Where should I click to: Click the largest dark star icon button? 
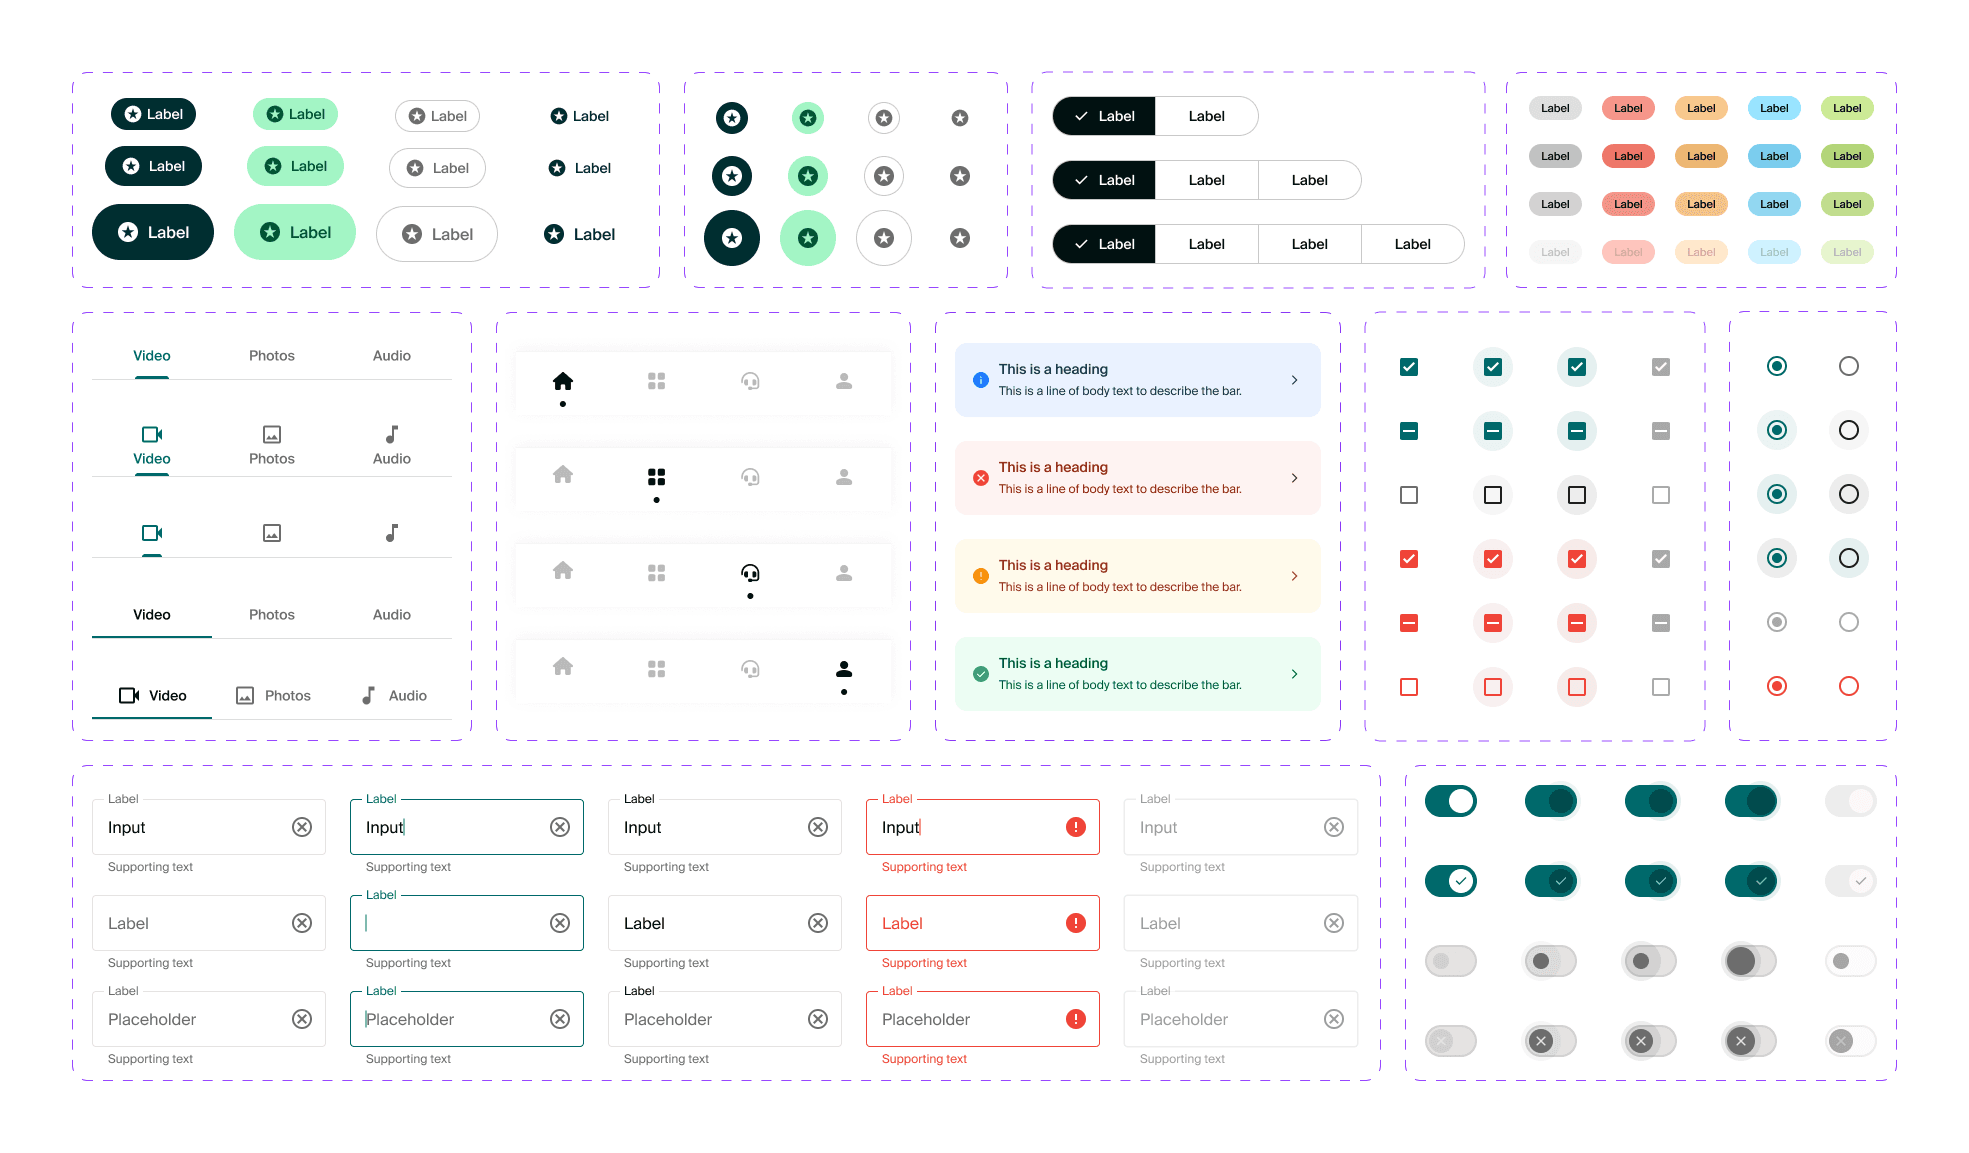click(732, 238)
